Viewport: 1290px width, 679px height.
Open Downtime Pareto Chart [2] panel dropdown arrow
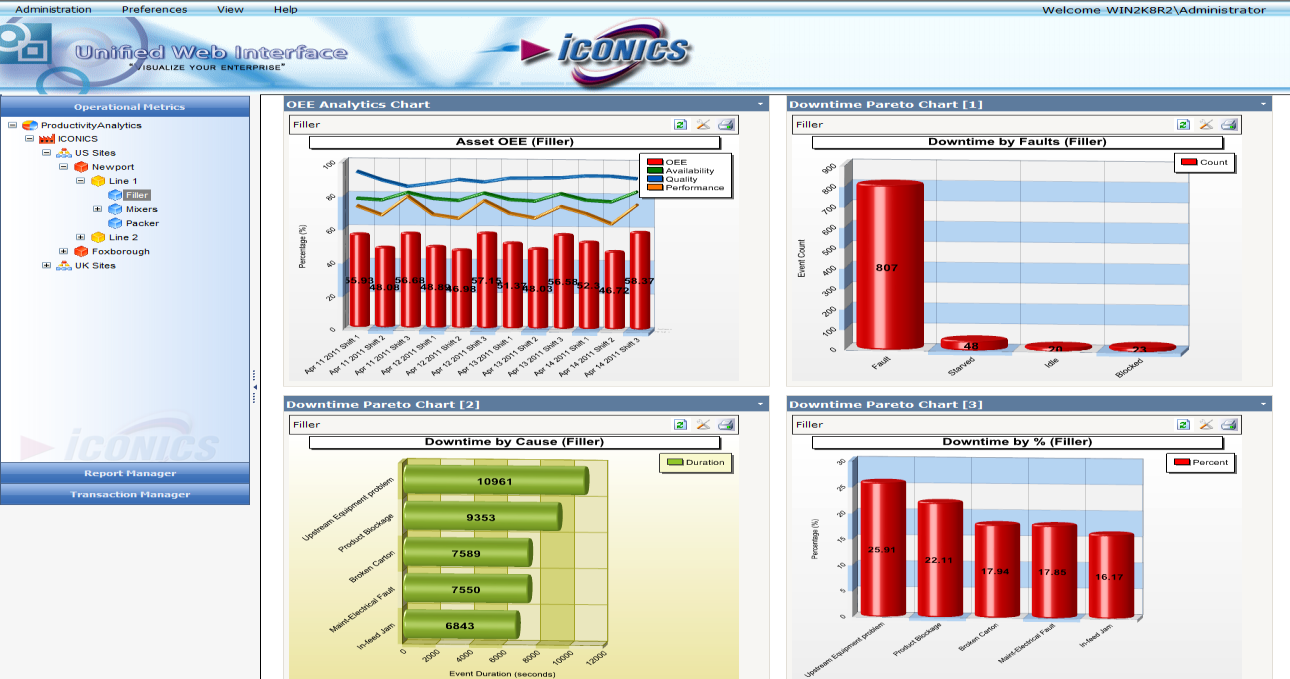pyautogui.click(x=761, y=404)
